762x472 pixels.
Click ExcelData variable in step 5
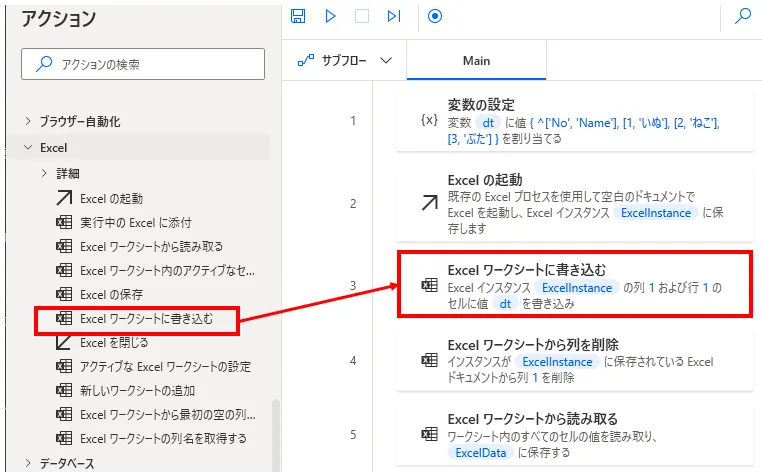pyautogui.click(x=481, y=453)
